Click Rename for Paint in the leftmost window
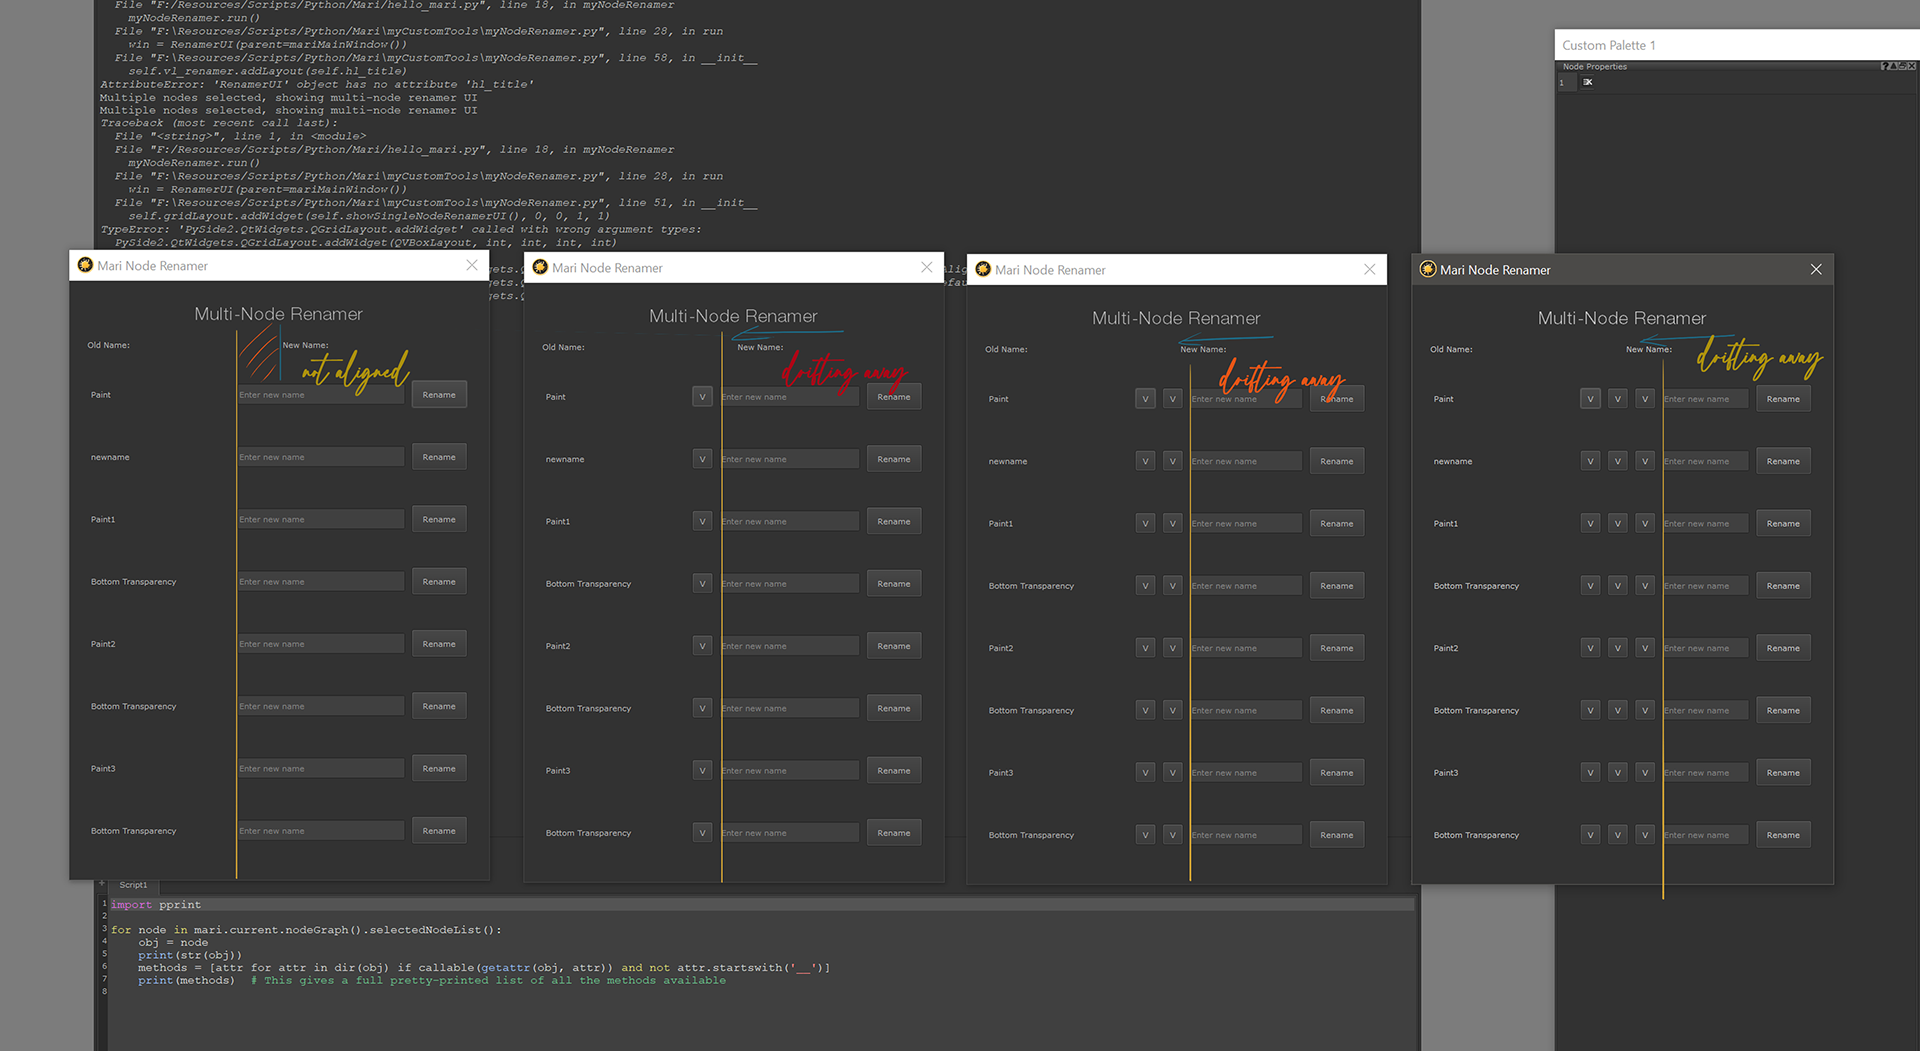 pos(439,395)
